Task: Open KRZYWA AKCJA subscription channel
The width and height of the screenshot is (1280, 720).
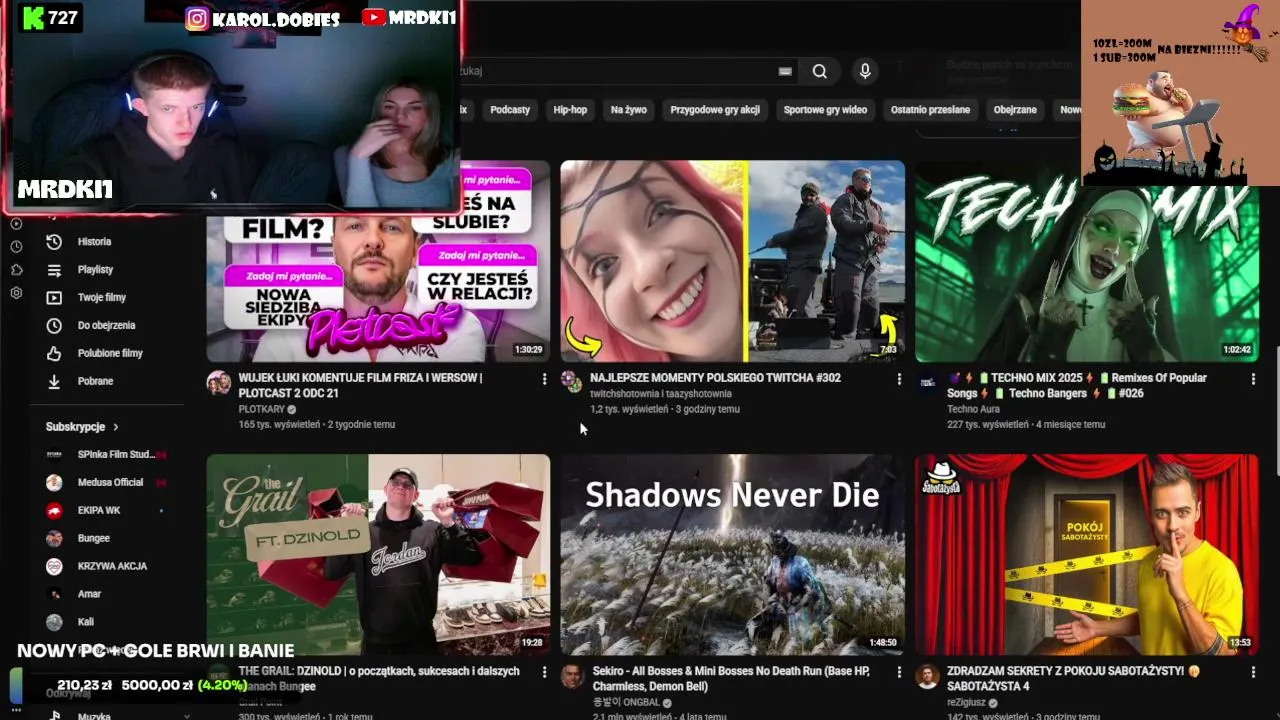Action: click(106, 566)
